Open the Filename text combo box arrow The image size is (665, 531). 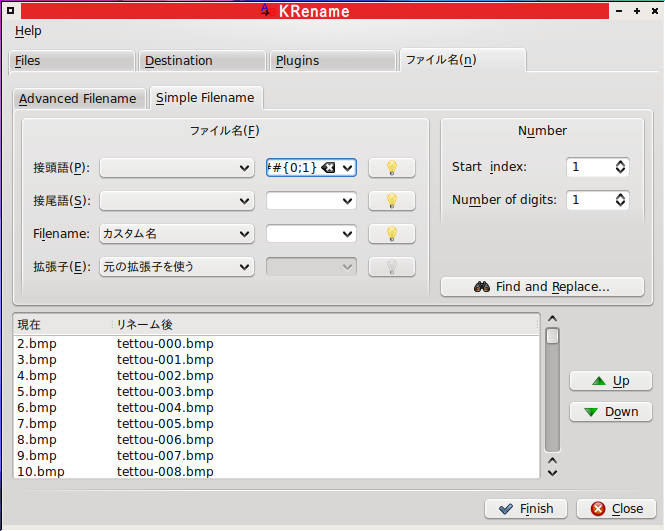click(347, 234)
